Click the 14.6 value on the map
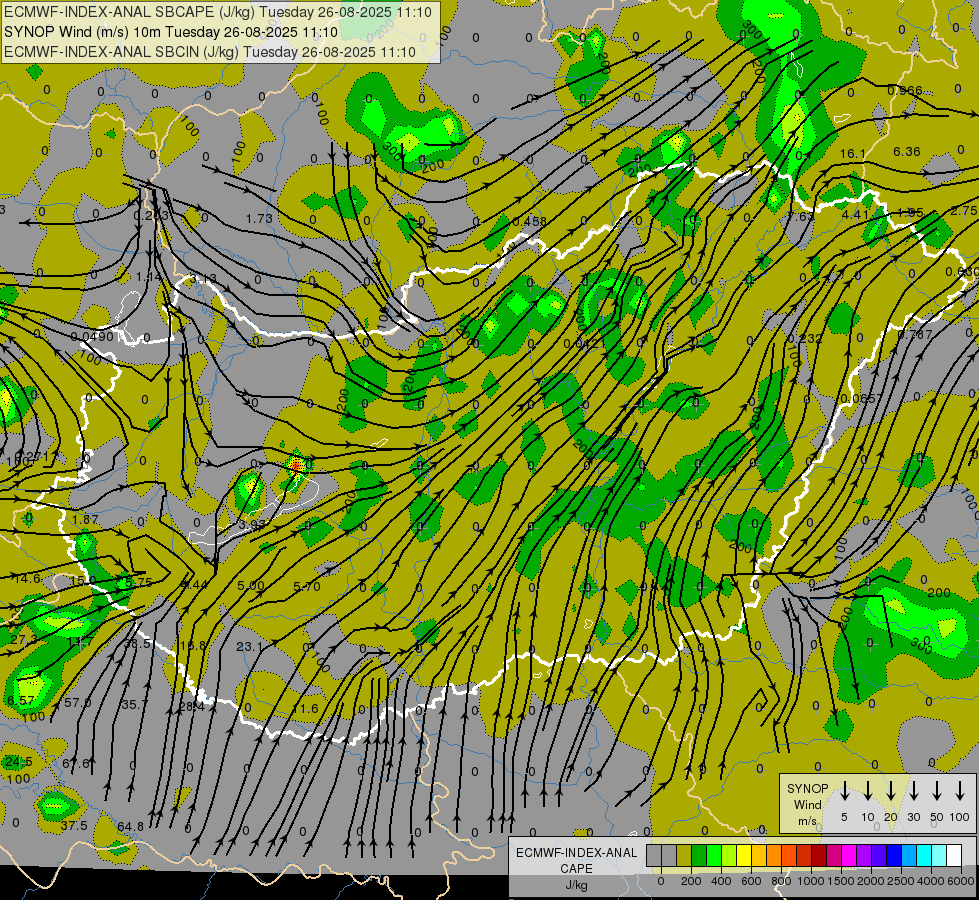The image size is (979, 900). [27, 578]
